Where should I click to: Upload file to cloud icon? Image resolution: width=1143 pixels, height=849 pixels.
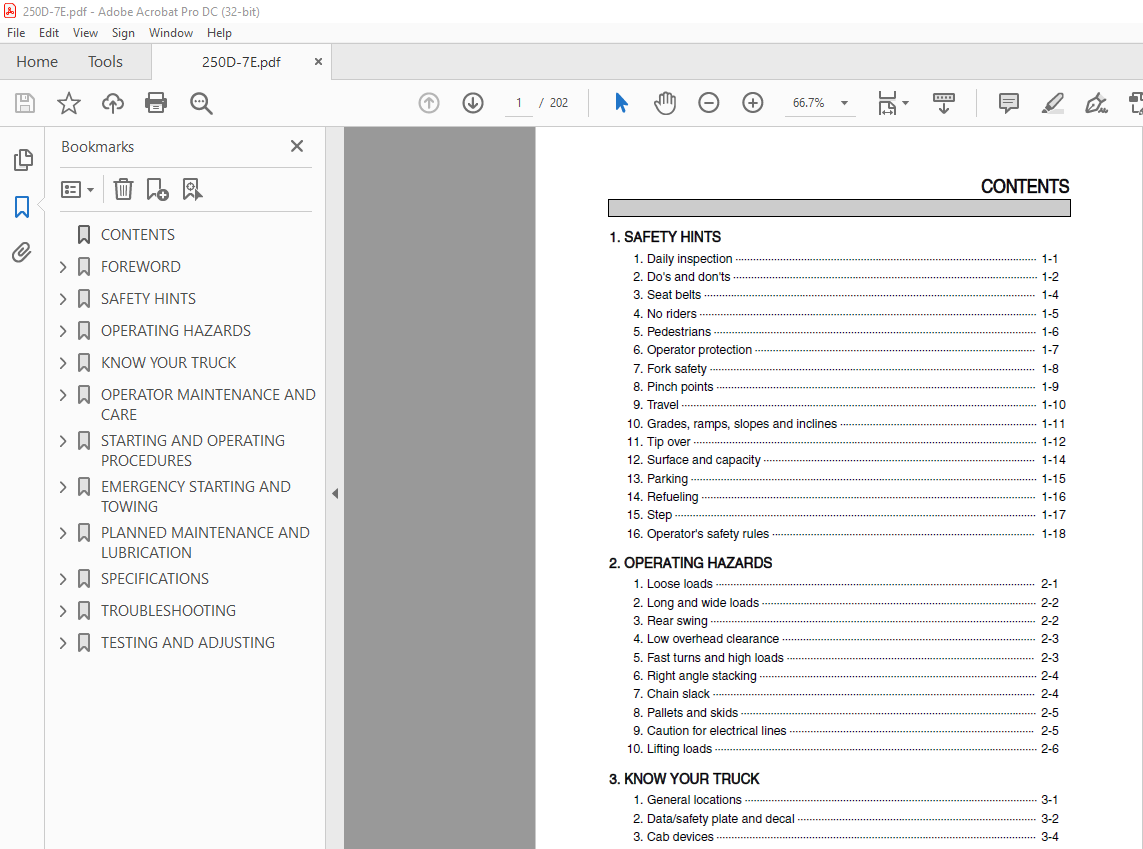tap(112, 103)
